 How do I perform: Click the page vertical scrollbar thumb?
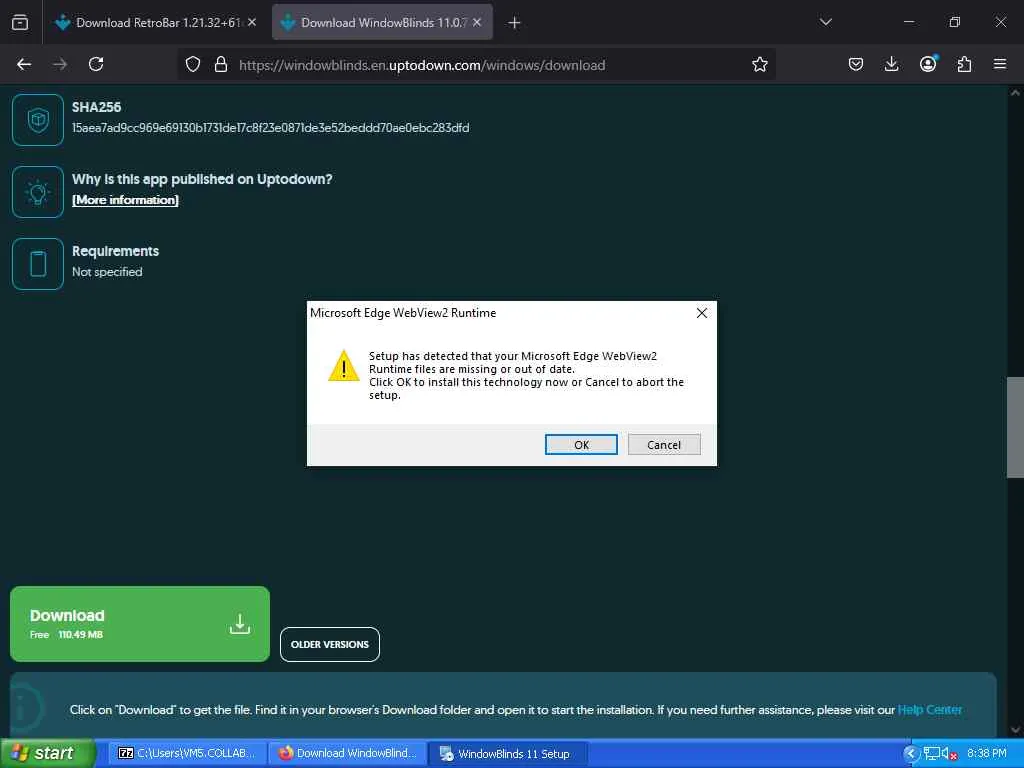(1016, 427)
